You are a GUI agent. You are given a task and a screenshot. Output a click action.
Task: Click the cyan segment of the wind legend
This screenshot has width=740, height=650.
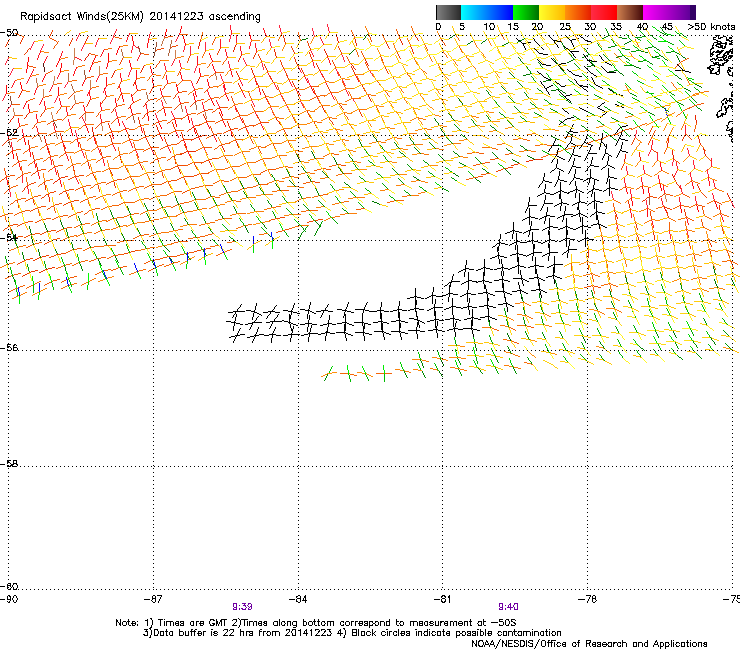coord(474,12)
